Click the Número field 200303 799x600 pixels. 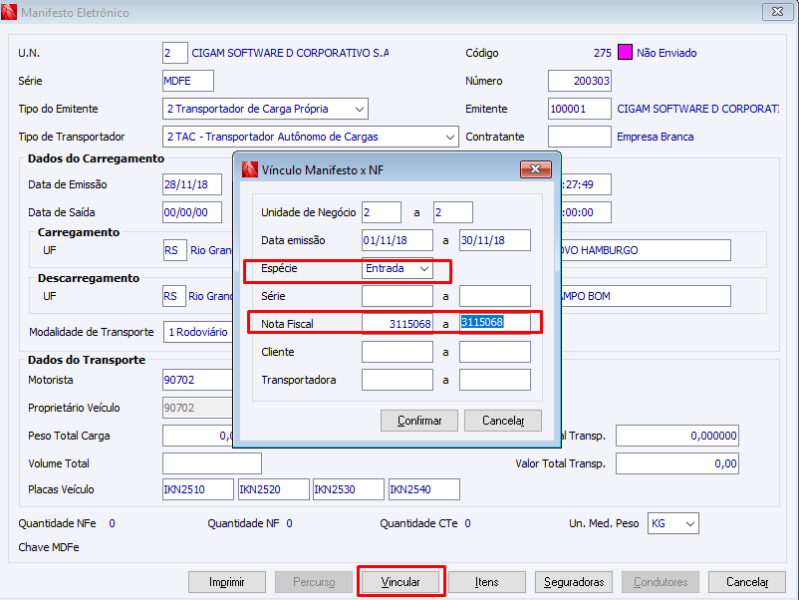(x=579, y=81)
